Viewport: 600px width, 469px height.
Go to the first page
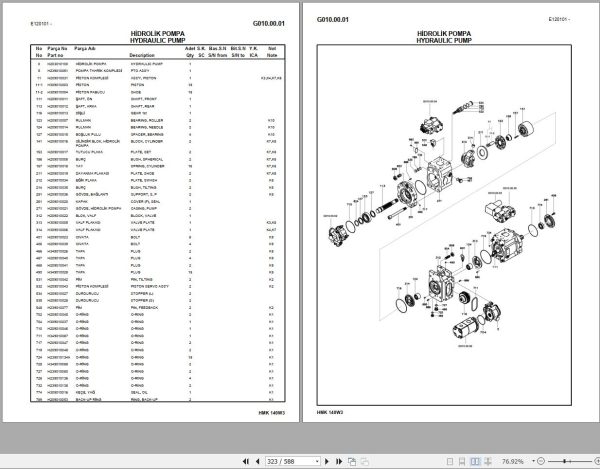coord(246,461)
